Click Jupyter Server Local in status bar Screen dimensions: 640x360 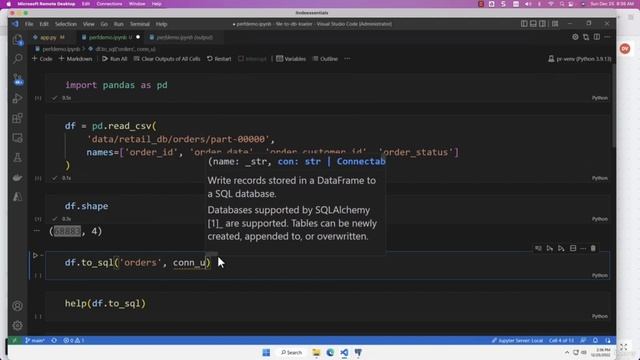517,340
